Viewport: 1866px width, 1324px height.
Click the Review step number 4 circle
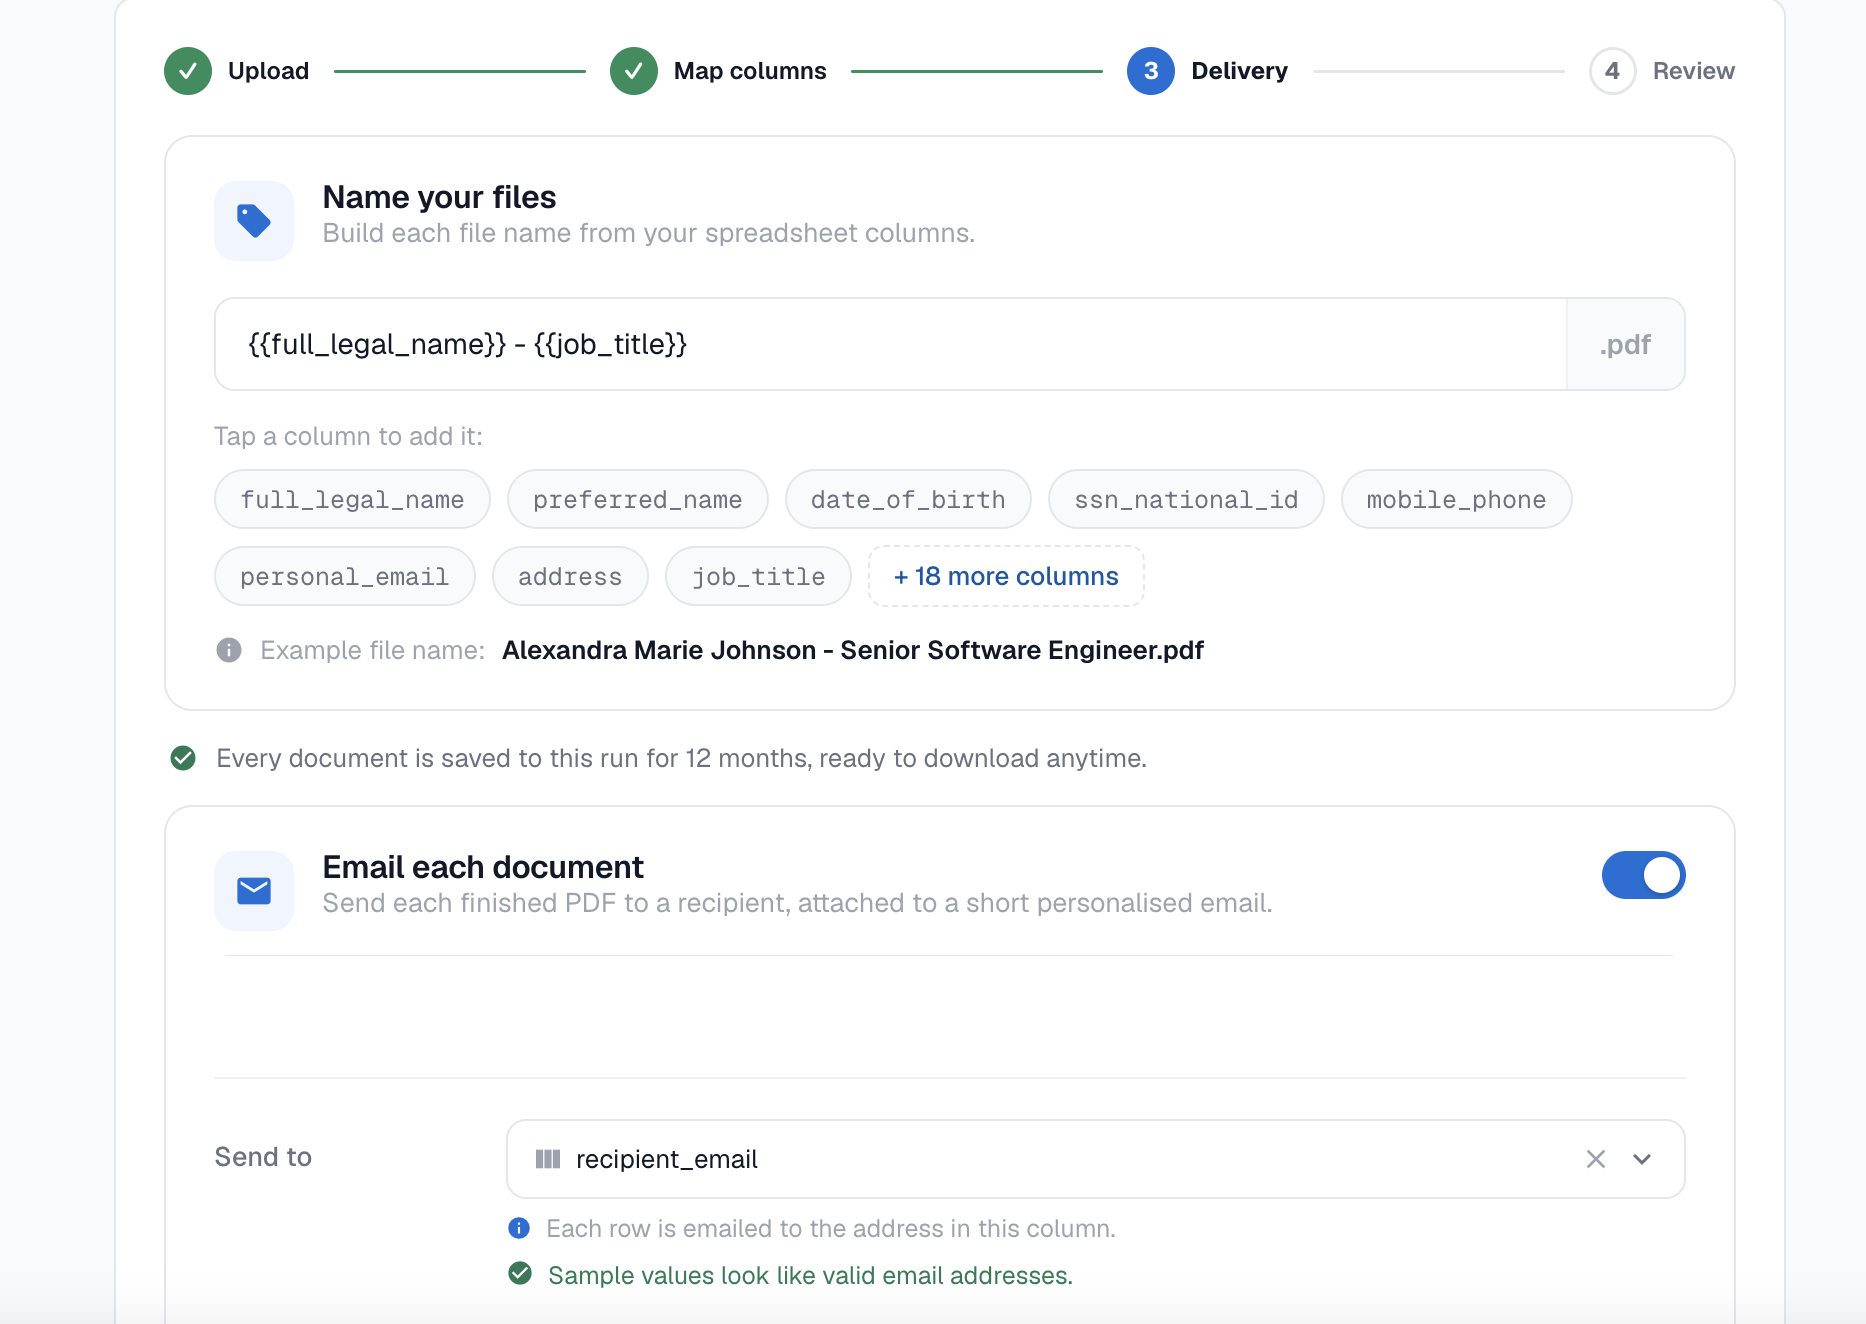pyautogui.click(x=1612, y=71)
